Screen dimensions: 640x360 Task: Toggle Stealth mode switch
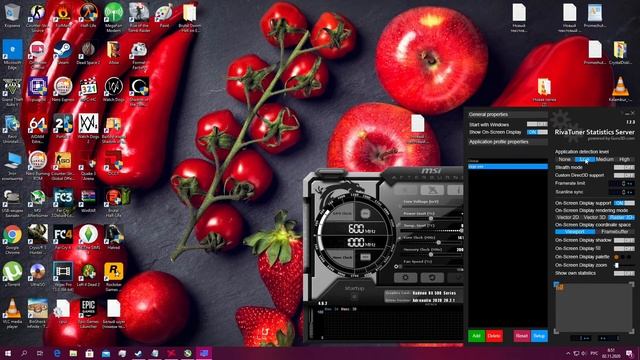tap(624, 167)
